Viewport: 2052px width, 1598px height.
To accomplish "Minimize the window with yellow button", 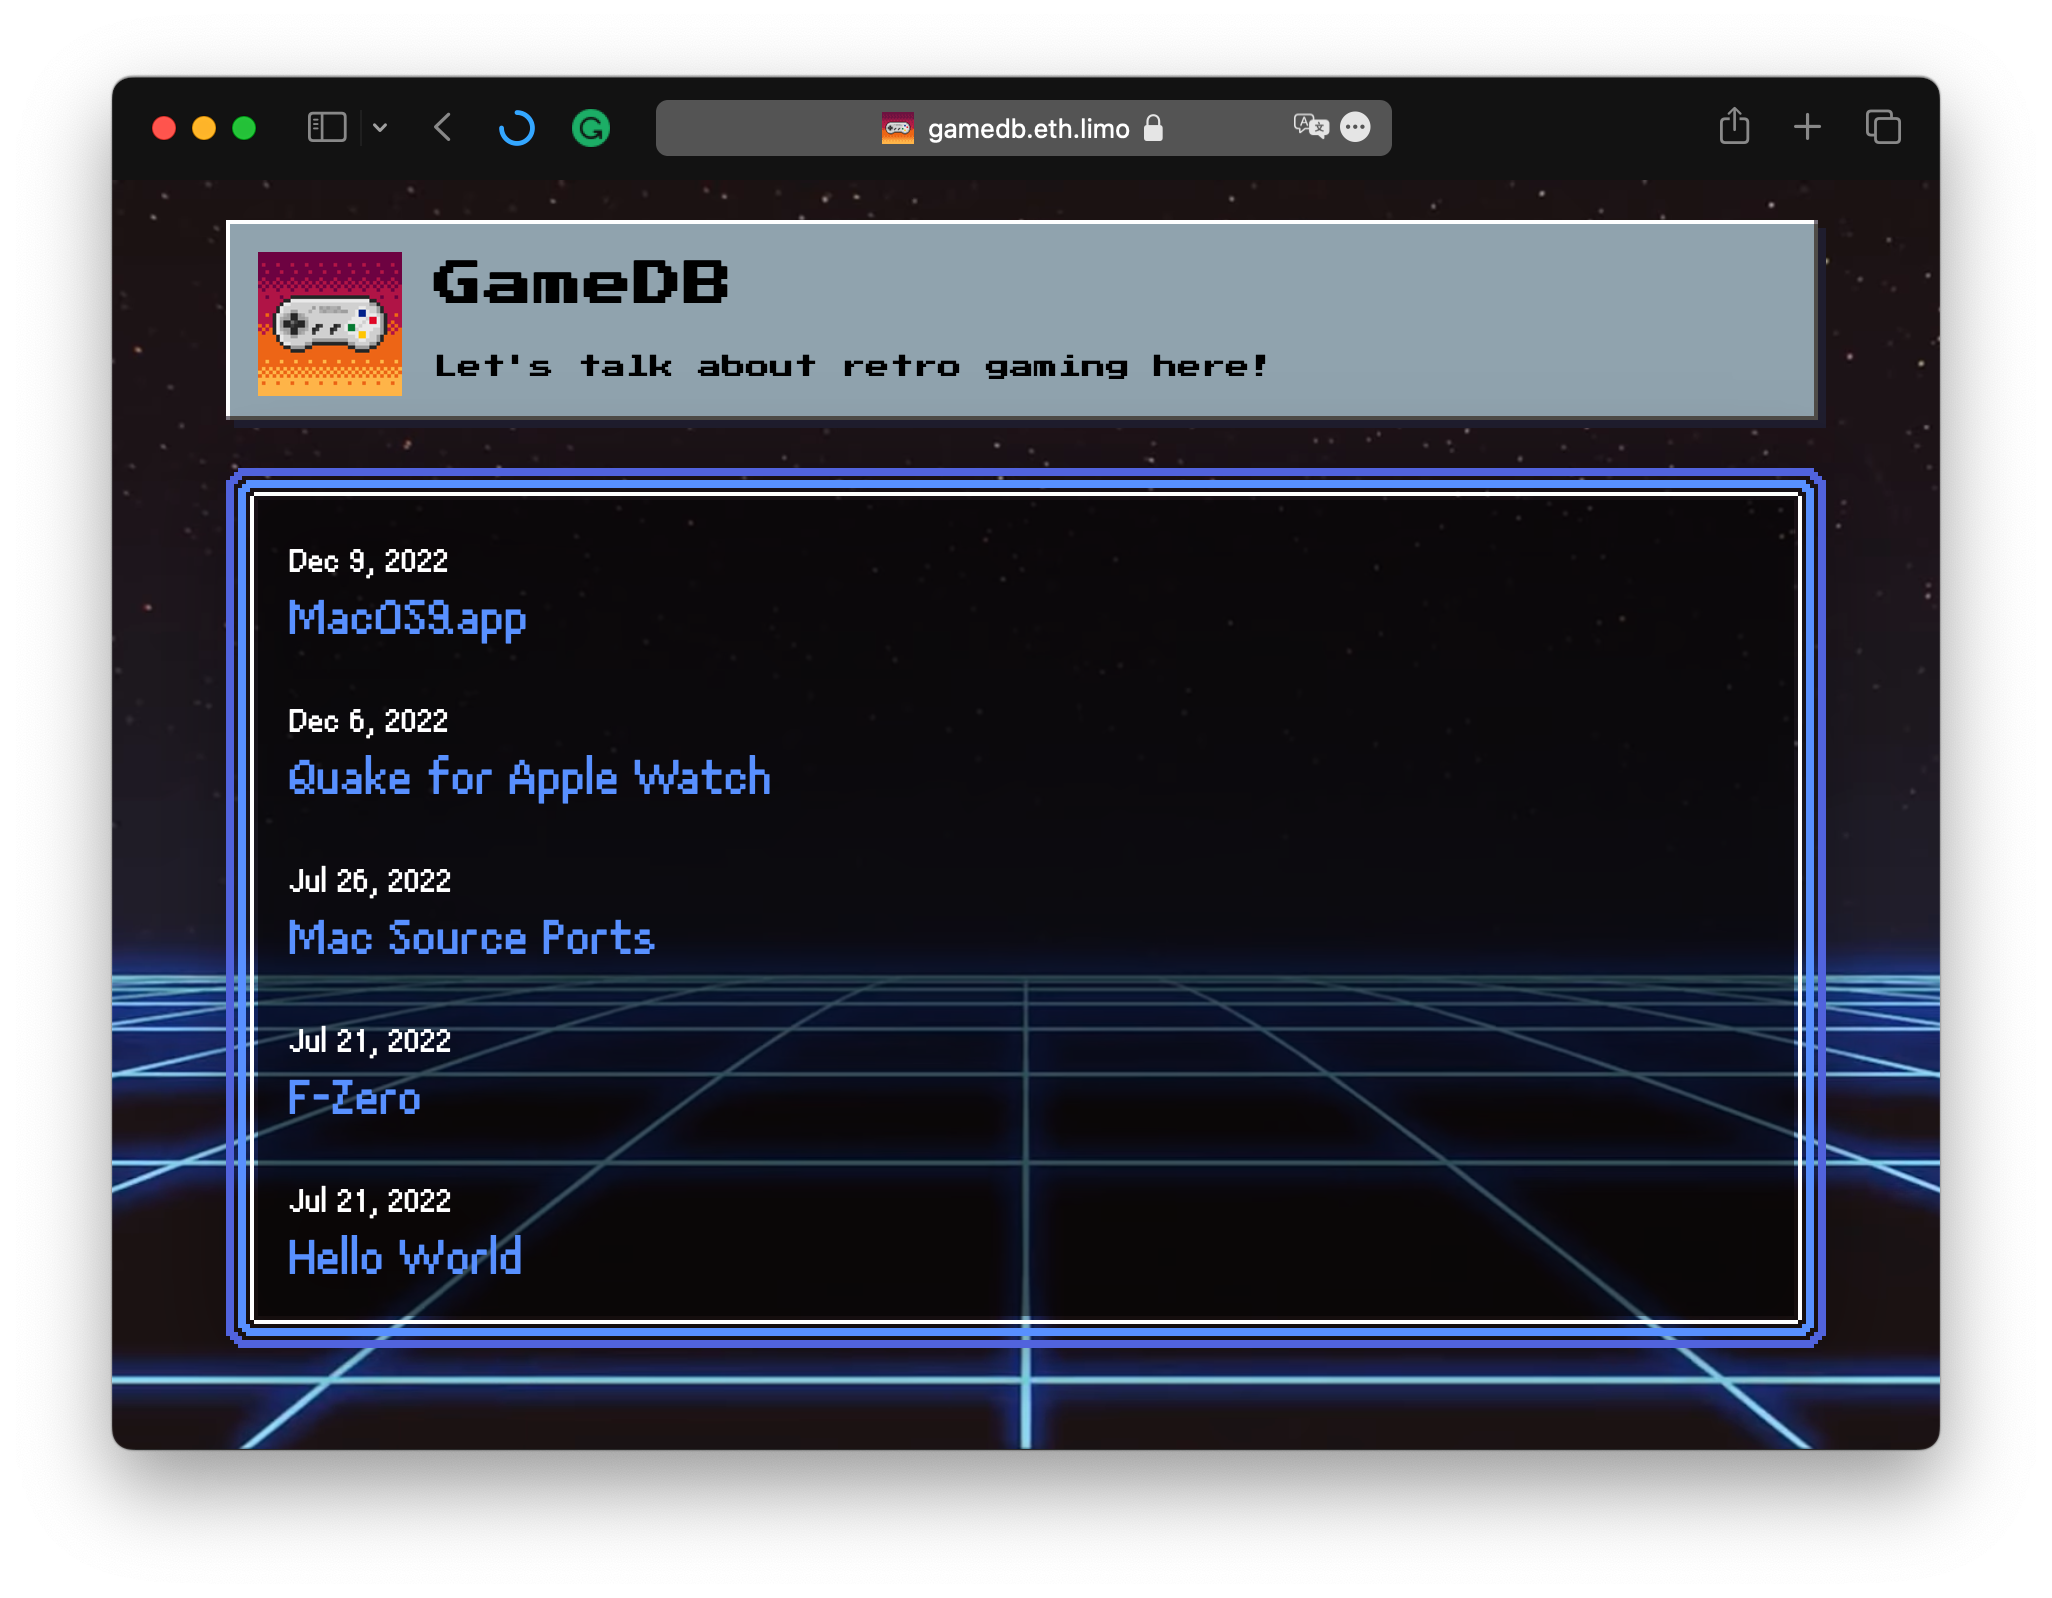I will pyautogui.click(x=204, y=128).
